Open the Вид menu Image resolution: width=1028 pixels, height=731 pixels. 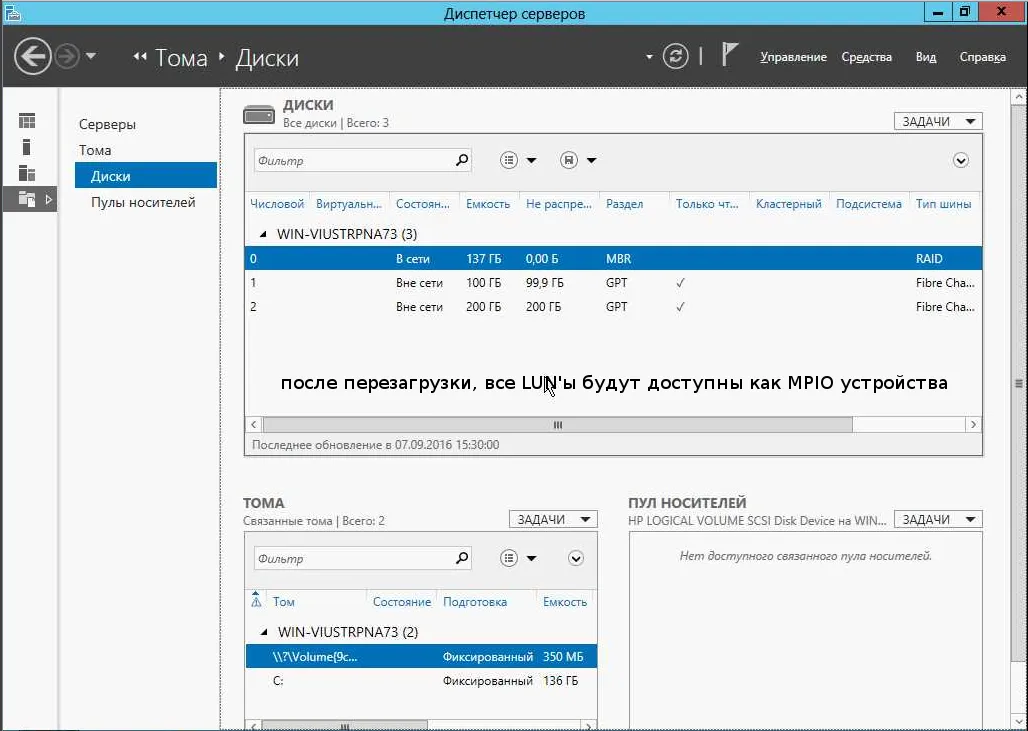tap(926, 57)
